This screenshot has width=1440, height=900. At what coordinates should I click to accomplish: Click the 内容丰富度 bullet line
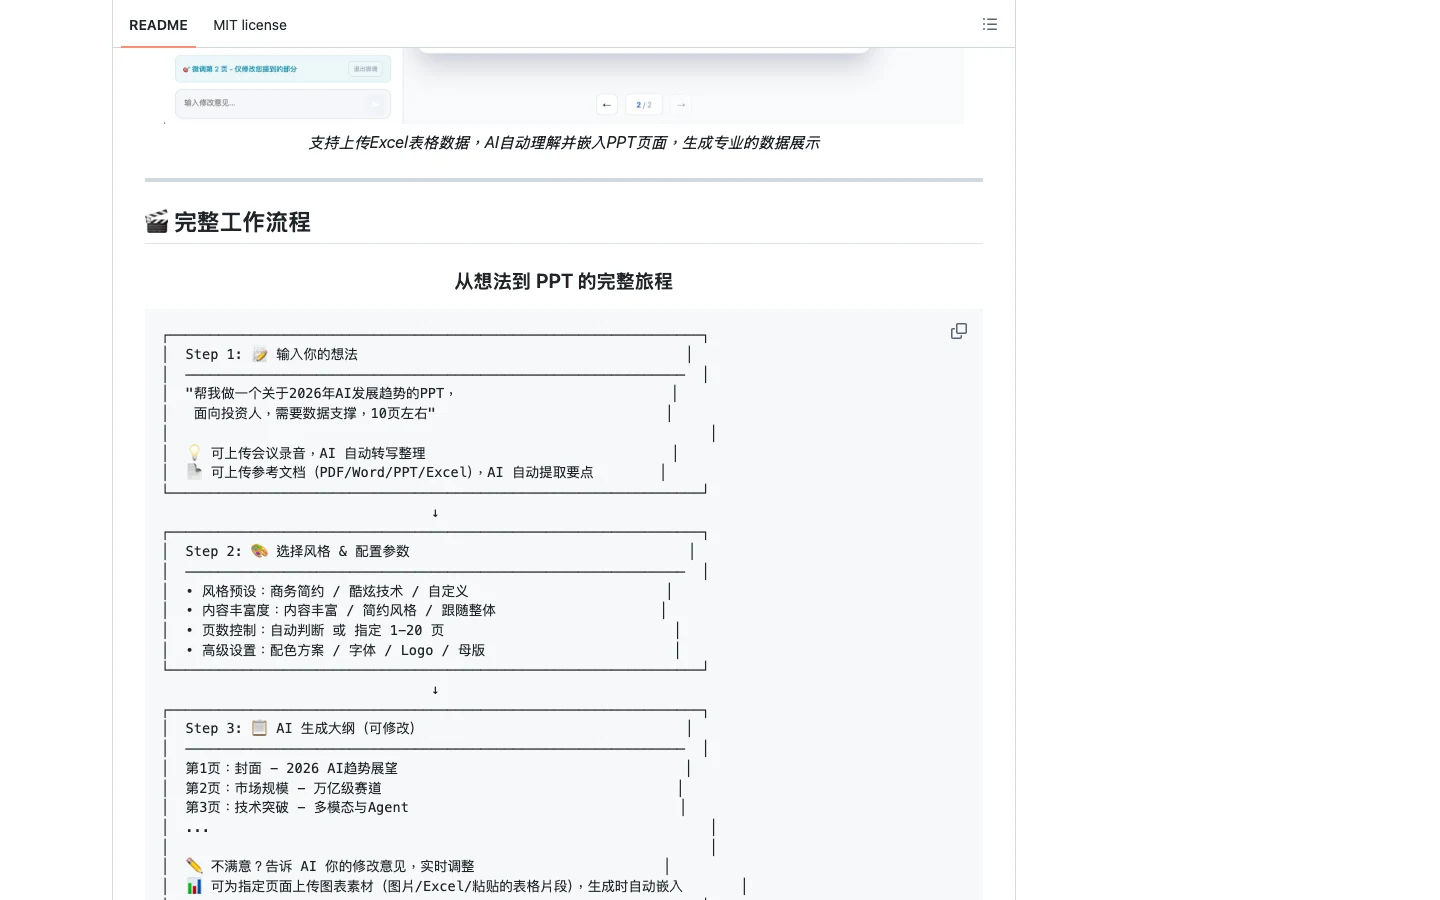coord(340,610)
